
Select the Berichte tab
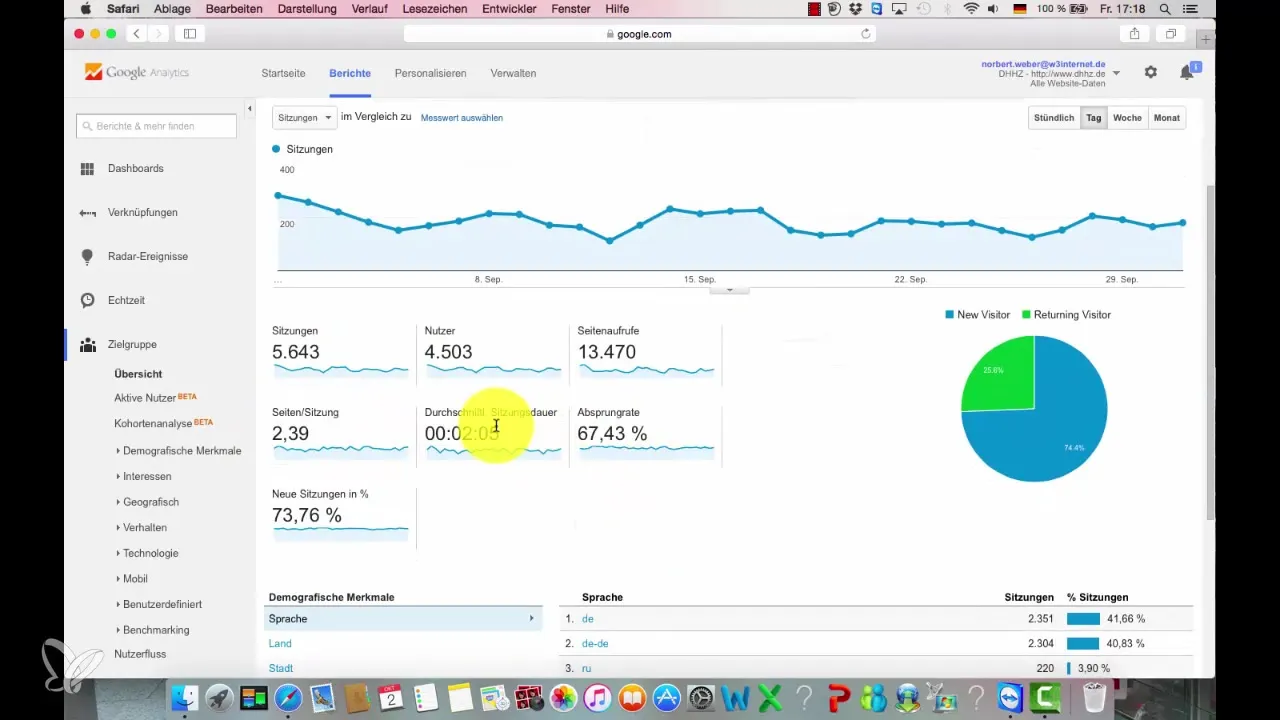click(350, 73)
